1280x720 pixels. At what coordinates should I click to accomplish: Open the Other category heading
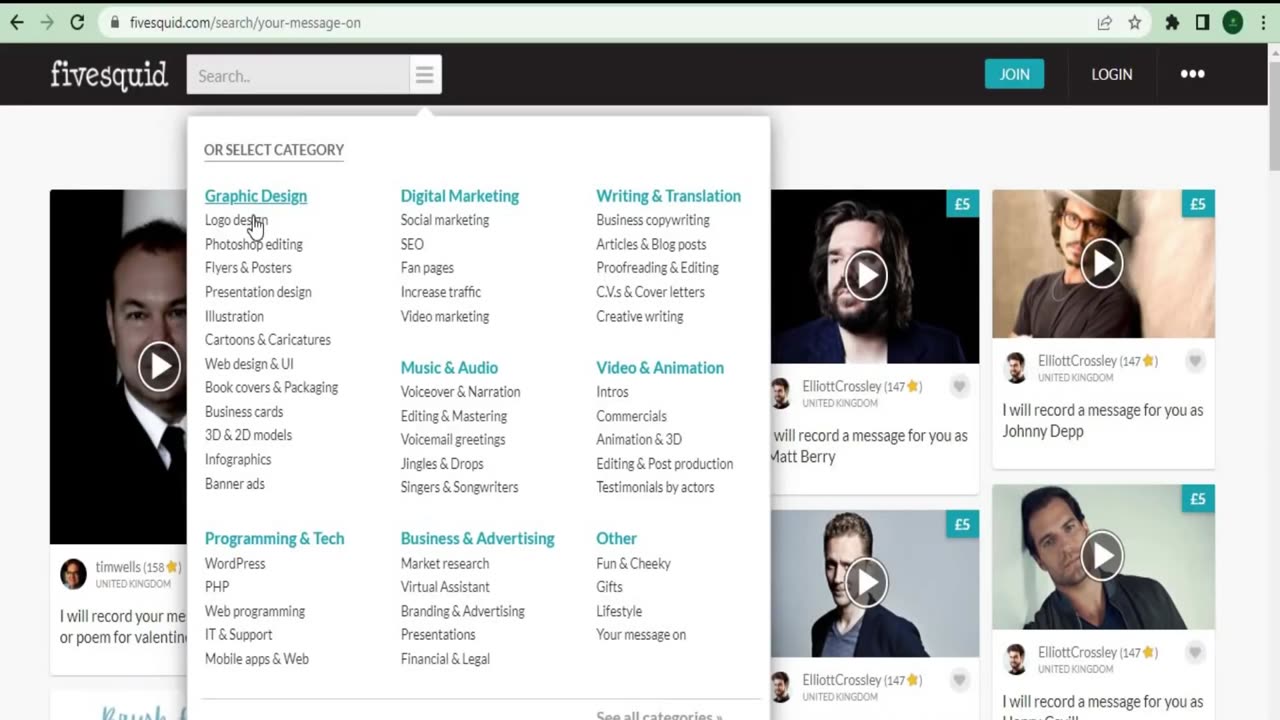[x=616, y=538]
